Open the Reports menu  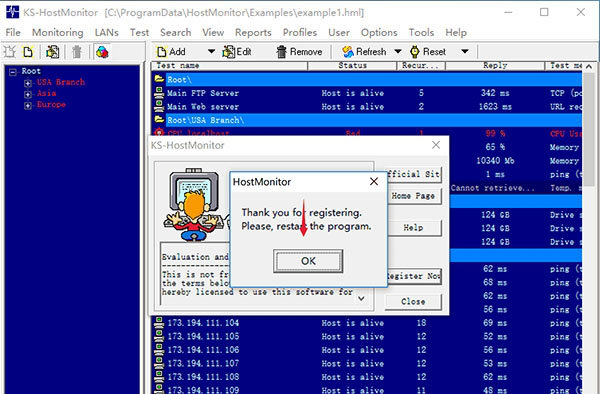pos(253,33)
